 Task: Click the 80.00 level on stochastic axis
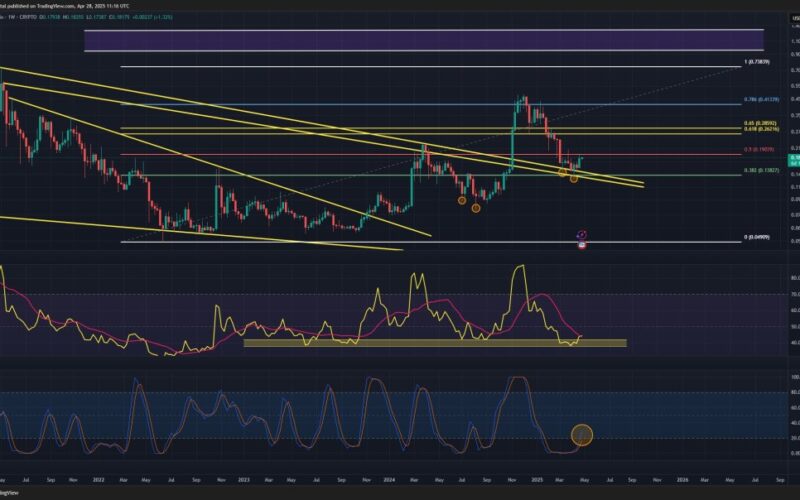click(795, 392)
